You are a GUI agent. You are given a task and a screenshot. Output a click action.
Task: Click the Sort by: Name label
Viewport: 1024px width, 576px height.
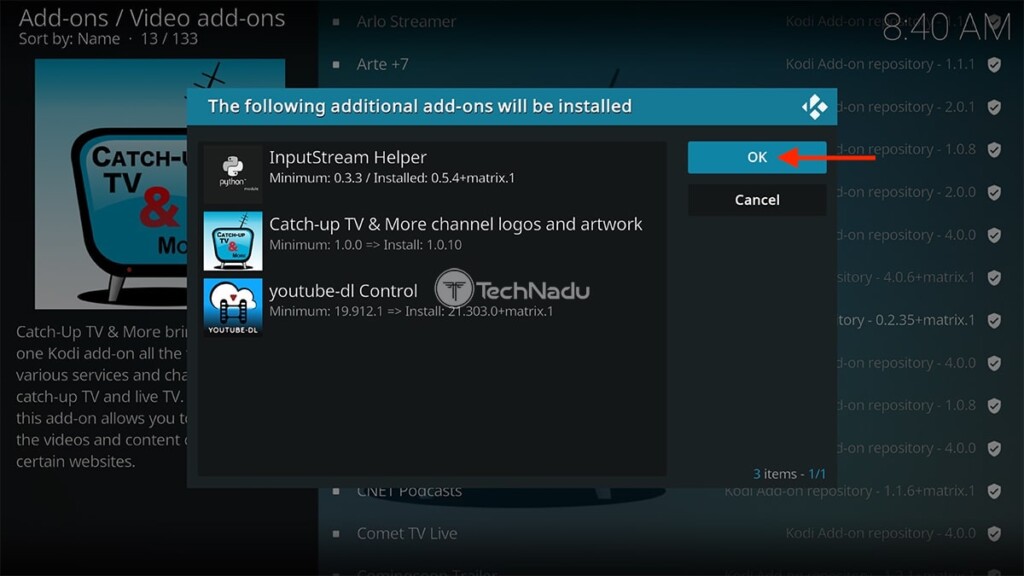coord(69,39)
